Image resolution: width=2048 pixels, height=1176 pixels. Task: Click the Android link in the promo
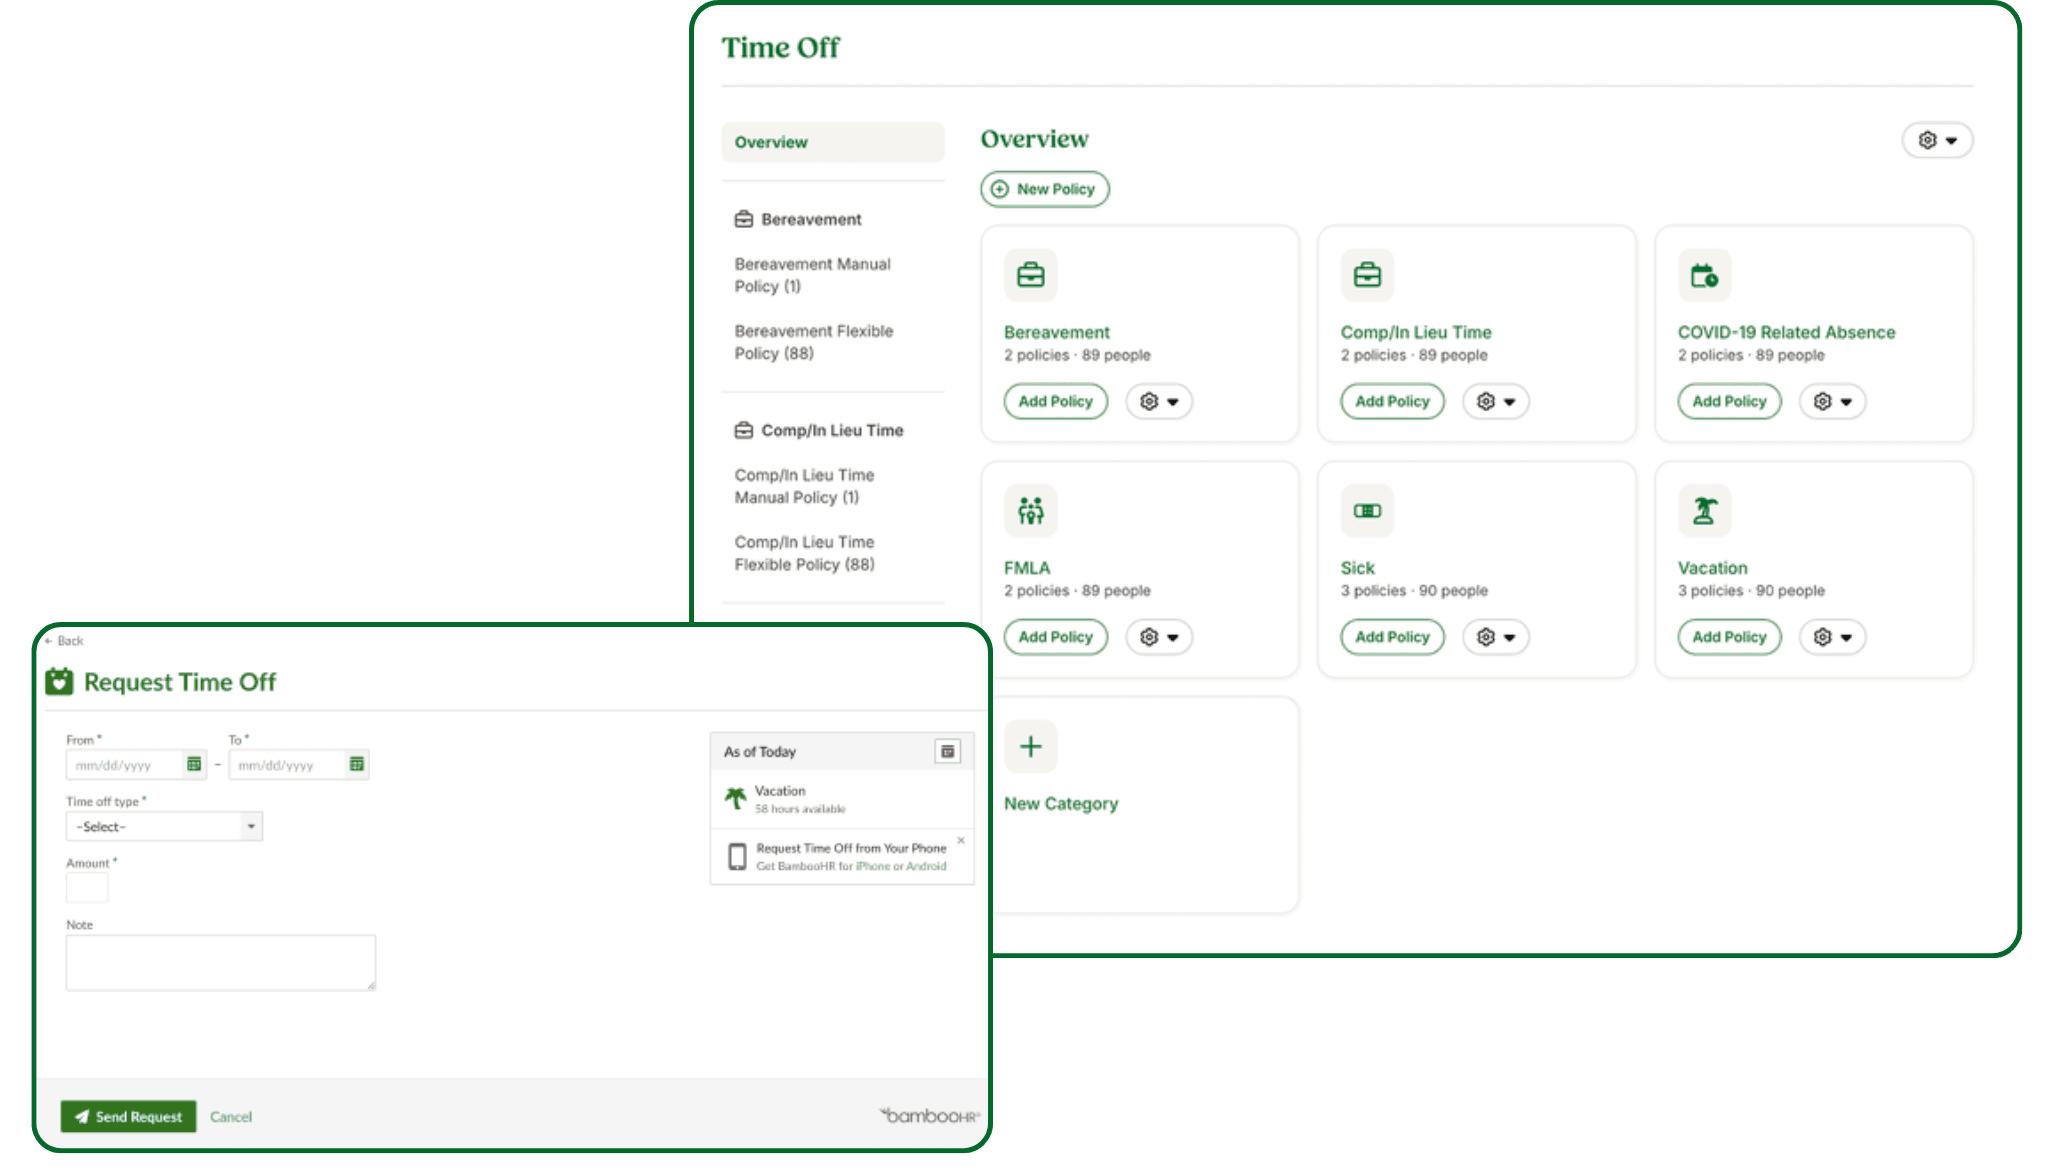pos(926,866)
